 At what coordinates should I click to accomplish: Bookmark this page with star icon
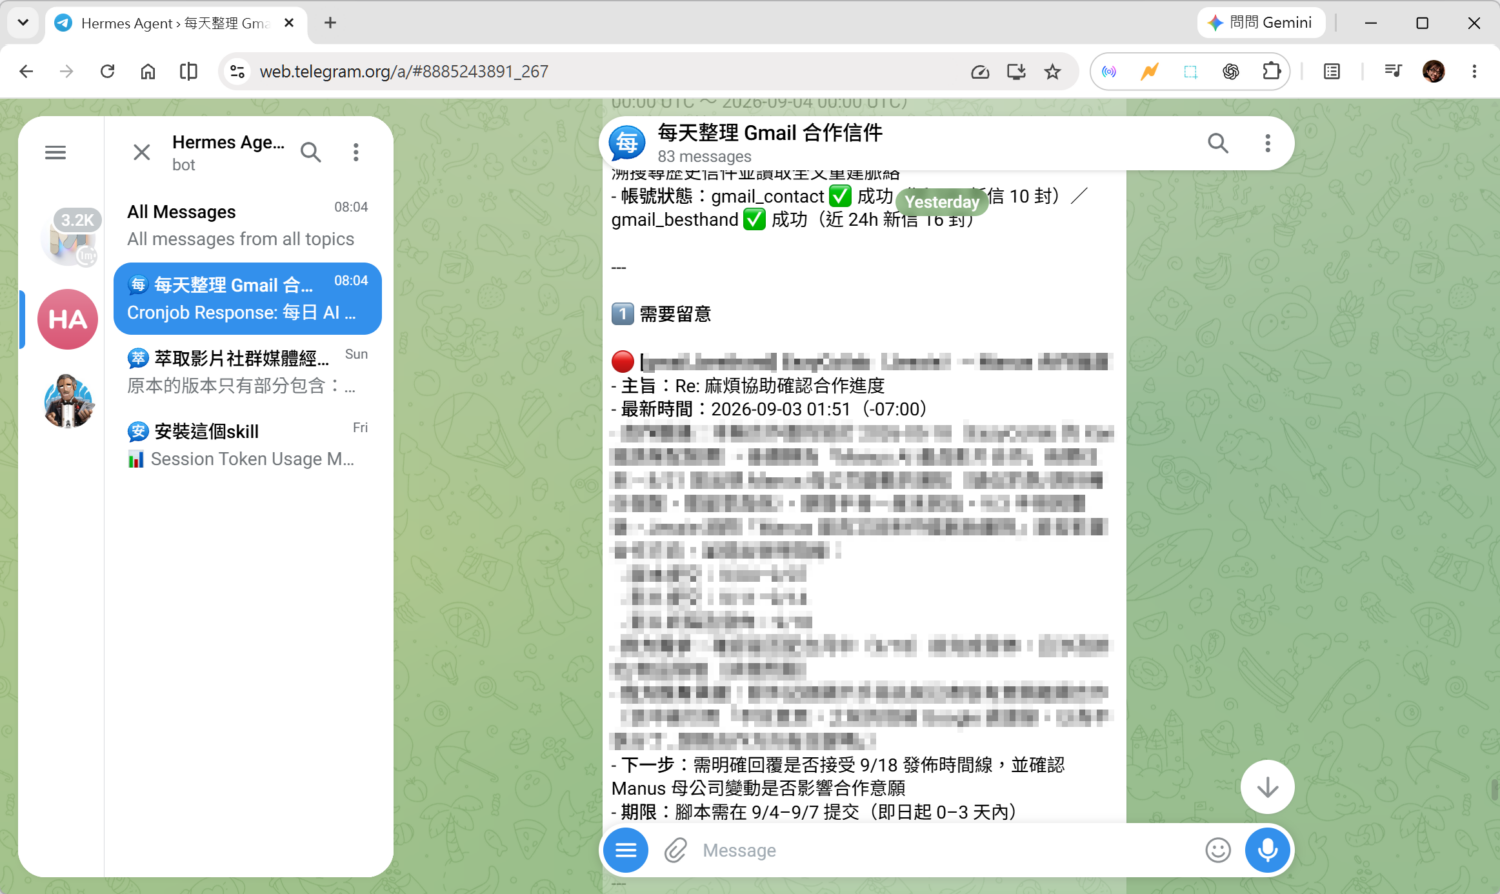click(1052, 71)
